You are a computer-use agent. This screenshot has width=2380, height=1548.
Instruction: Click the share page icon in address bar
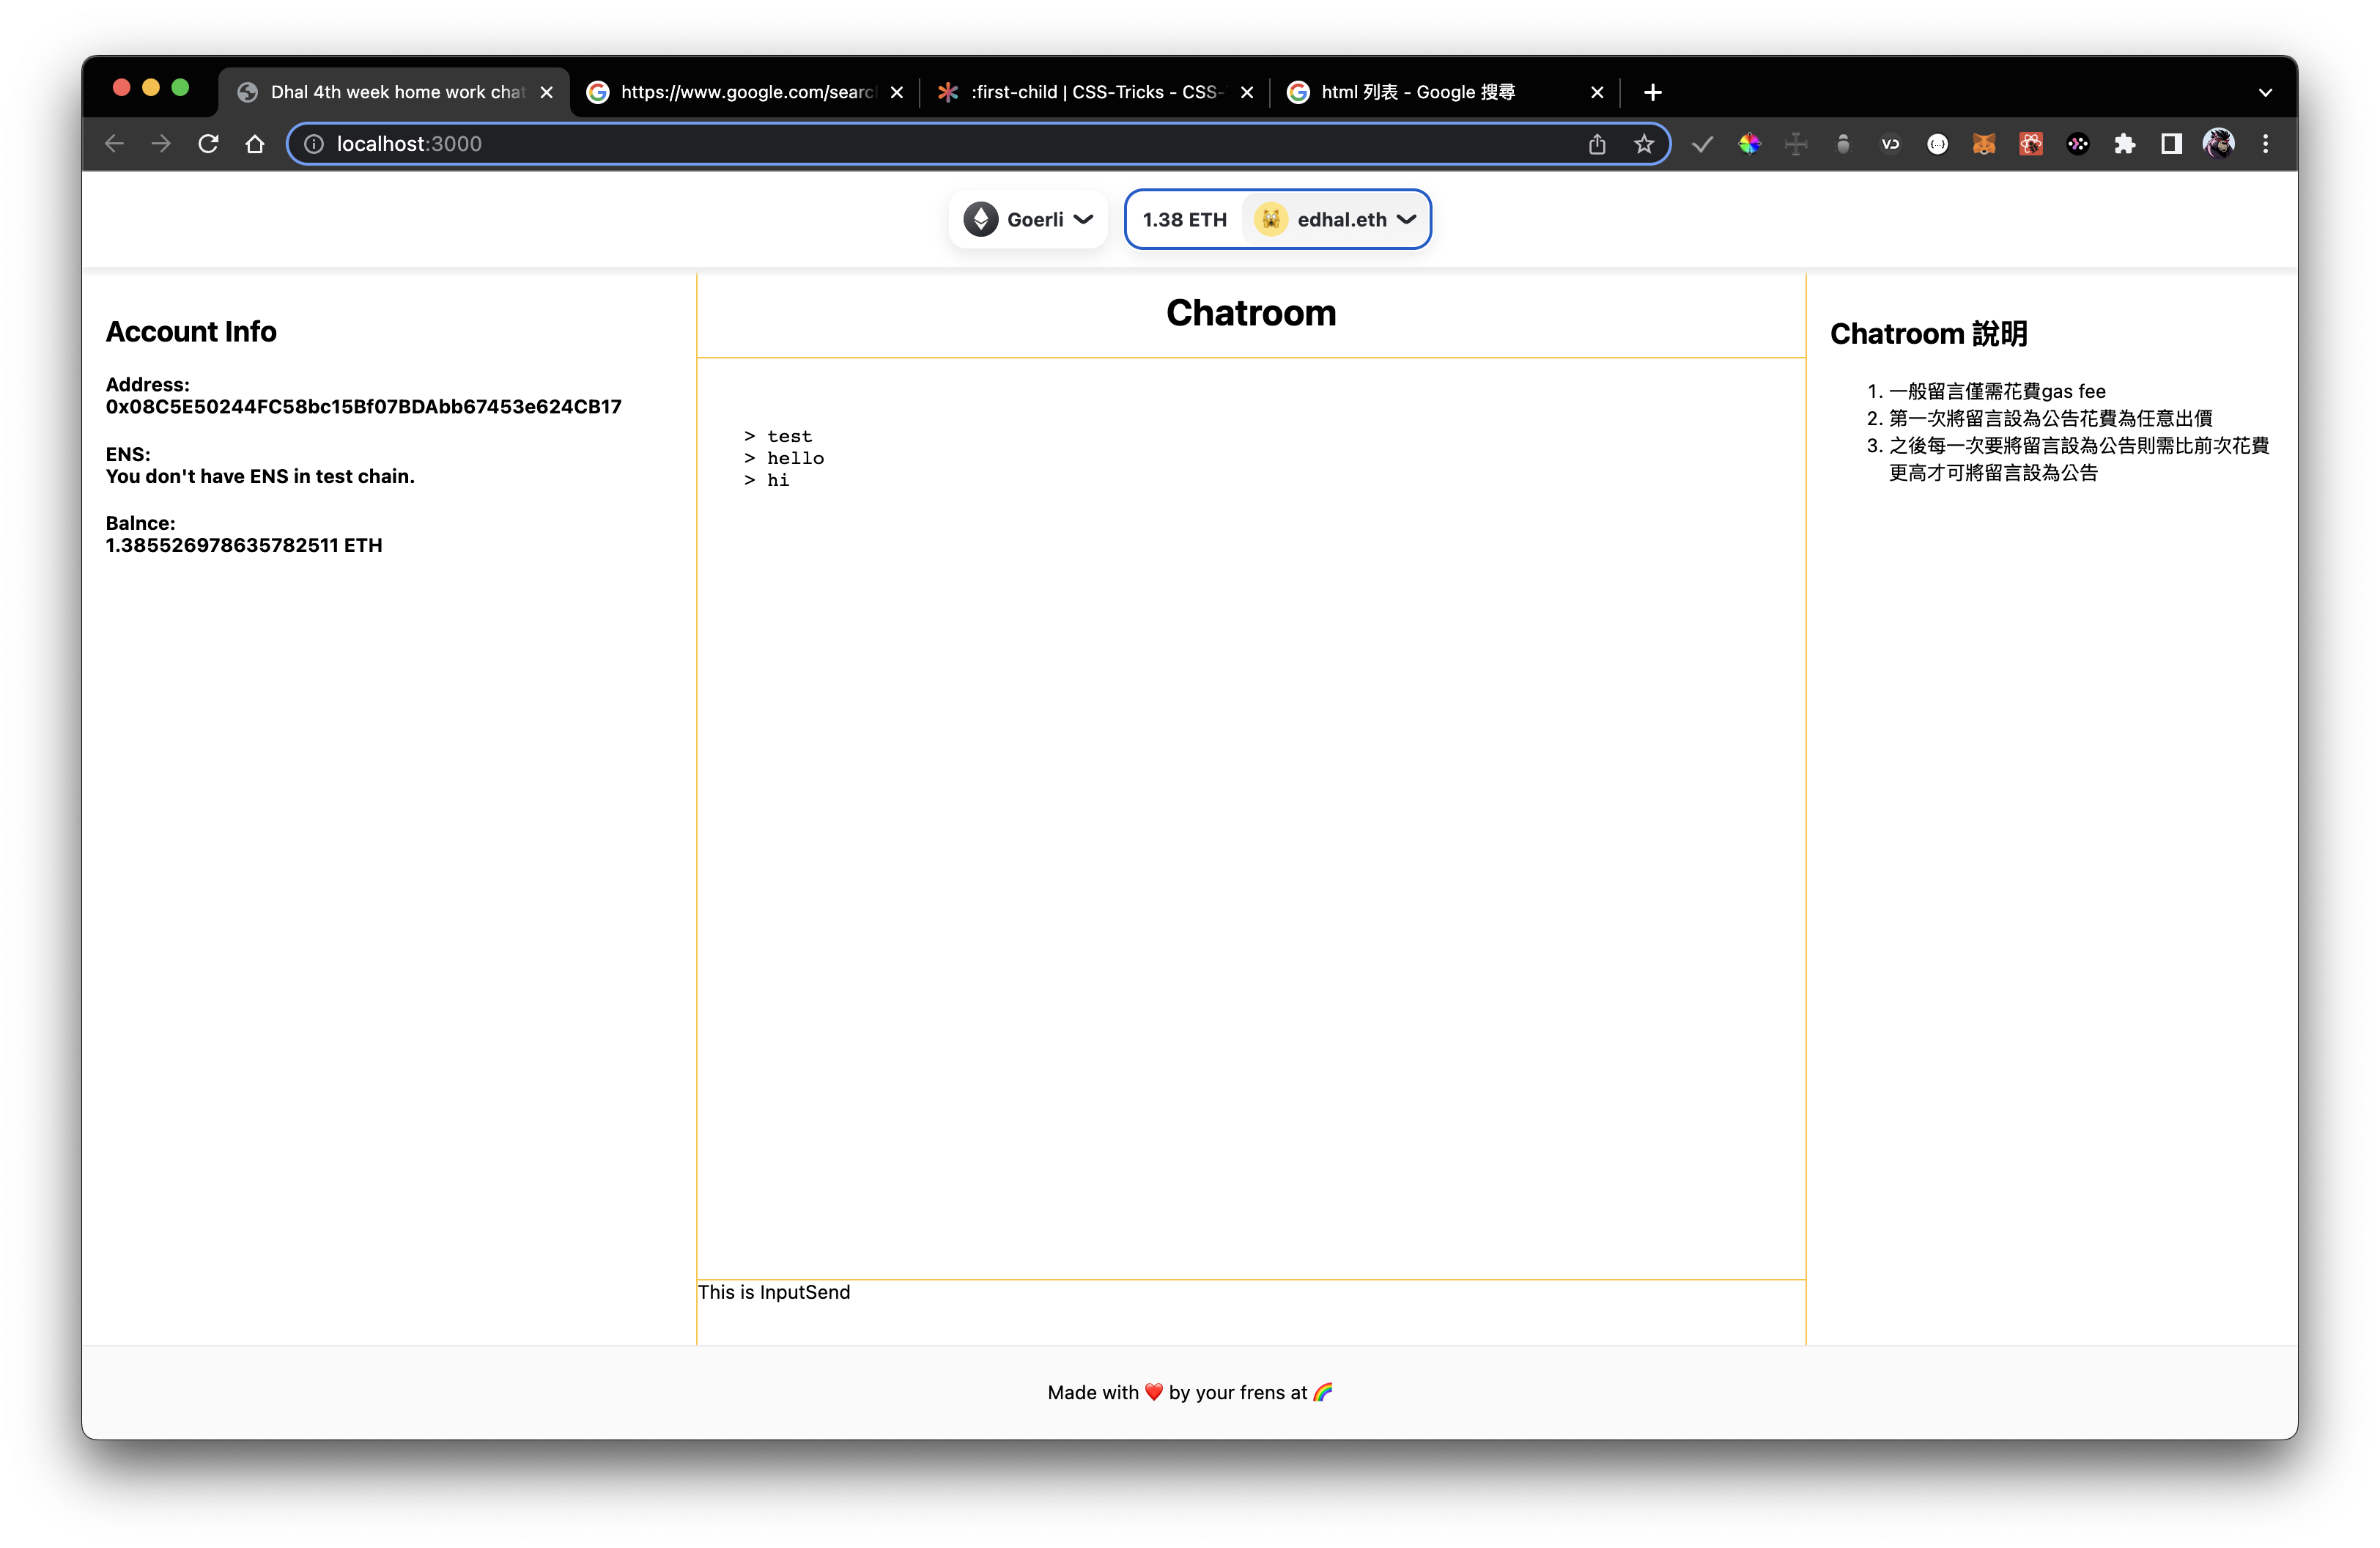(1597, 144)
